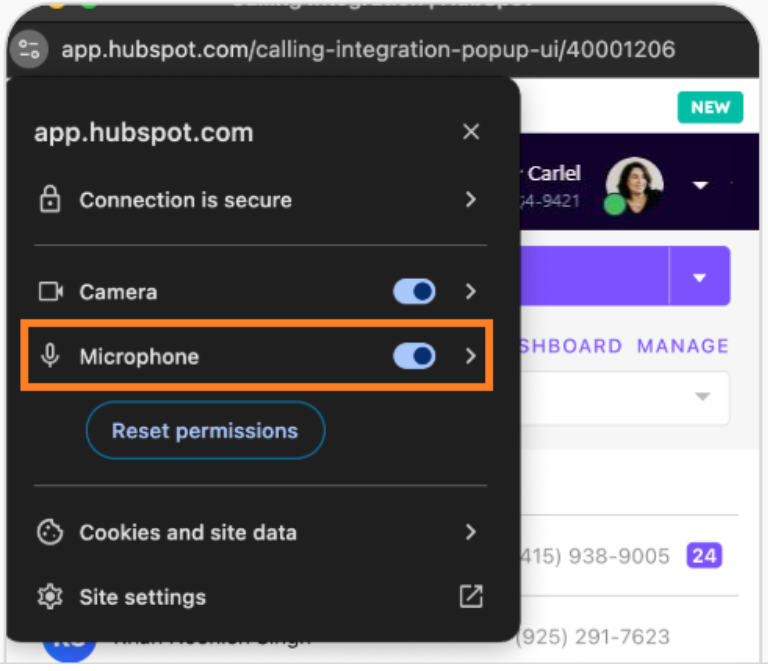The height and width of the screenshot is (671, 768).
Task: Click the Site settings label
Action: coord(143,597)
